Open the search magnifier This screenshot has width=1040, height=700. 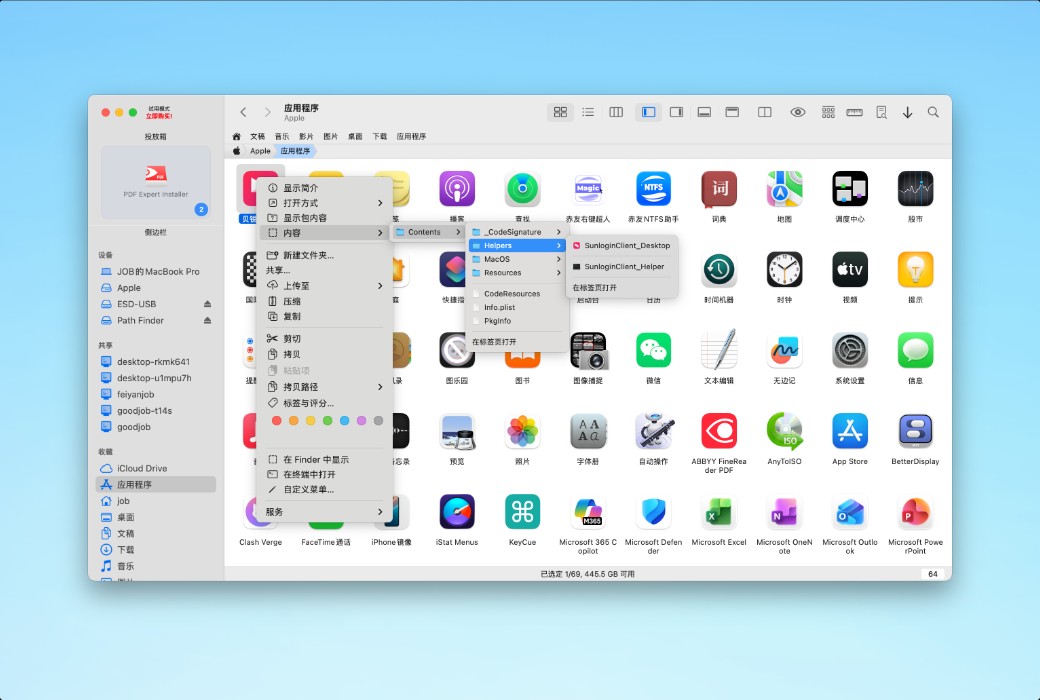coord(933,112)
